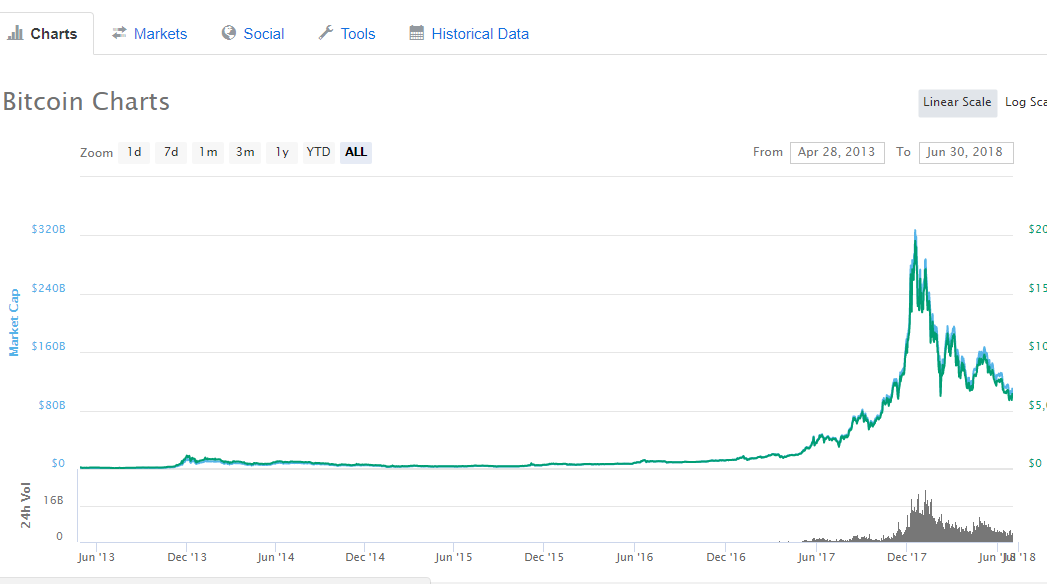The image size is (1047, 584).
Task: Set zoom range to 1d
Action: (134, 152)
